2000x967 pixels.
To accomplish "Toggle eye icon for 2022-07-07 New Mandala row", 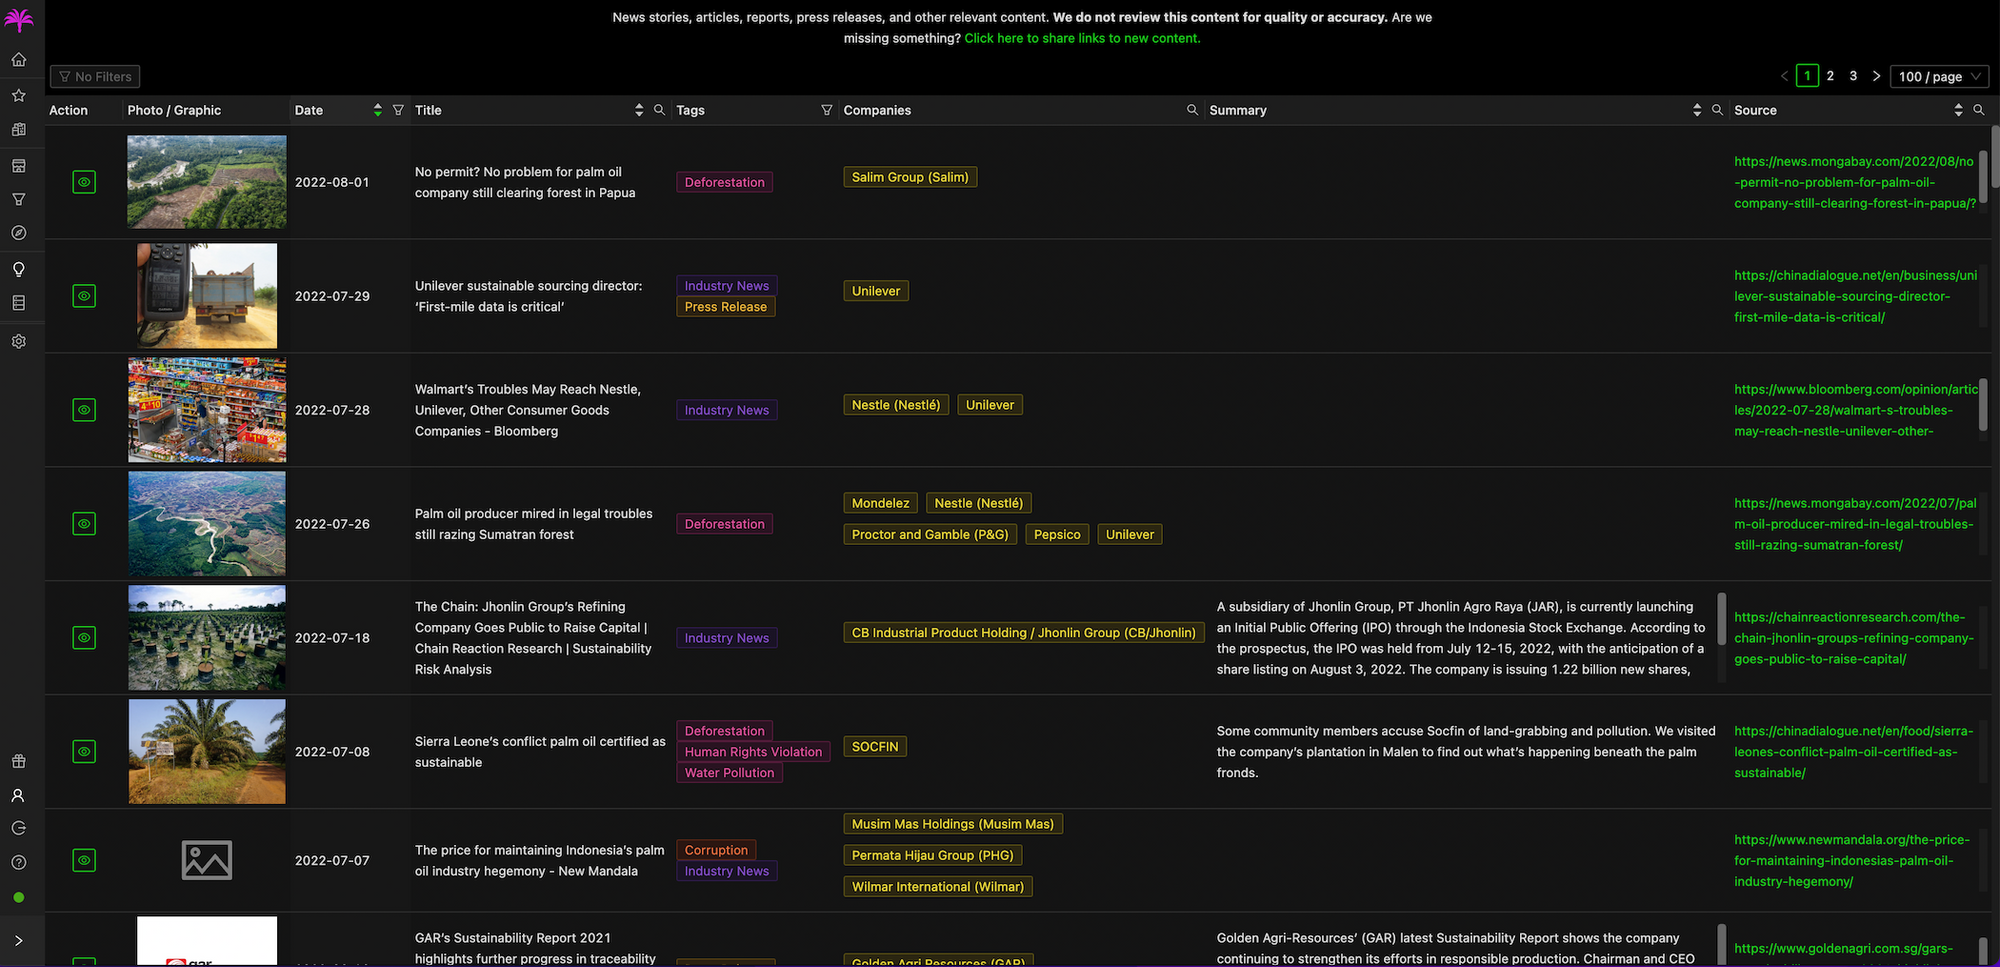I will click(x=84, y=860).
